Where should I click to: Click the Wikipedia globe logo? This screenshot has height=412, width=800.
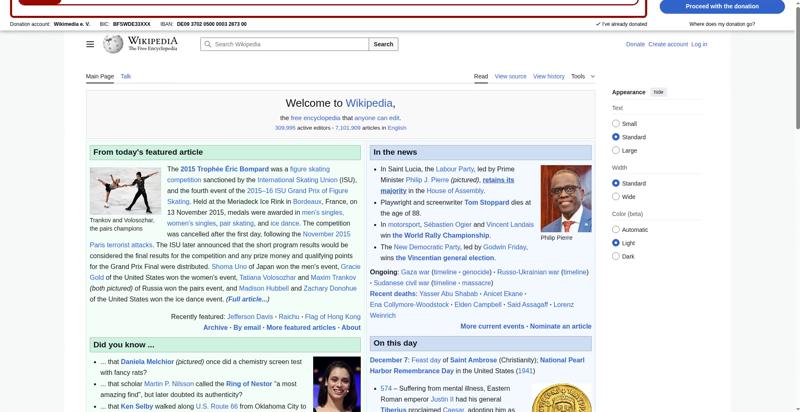tap(113, 44)
